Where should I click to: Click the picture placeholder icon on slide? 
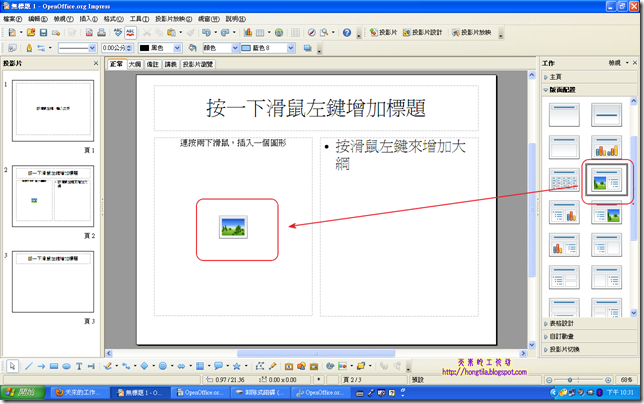point(233,227)
